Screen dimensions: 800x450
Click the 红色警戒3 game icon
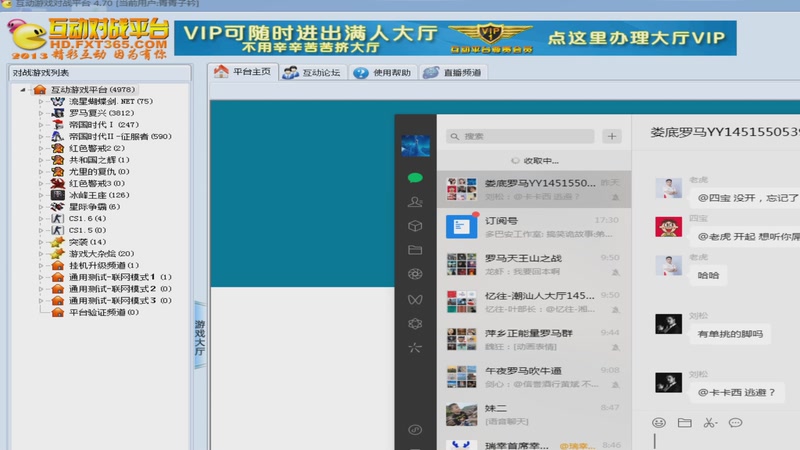(x=57, y=183)
